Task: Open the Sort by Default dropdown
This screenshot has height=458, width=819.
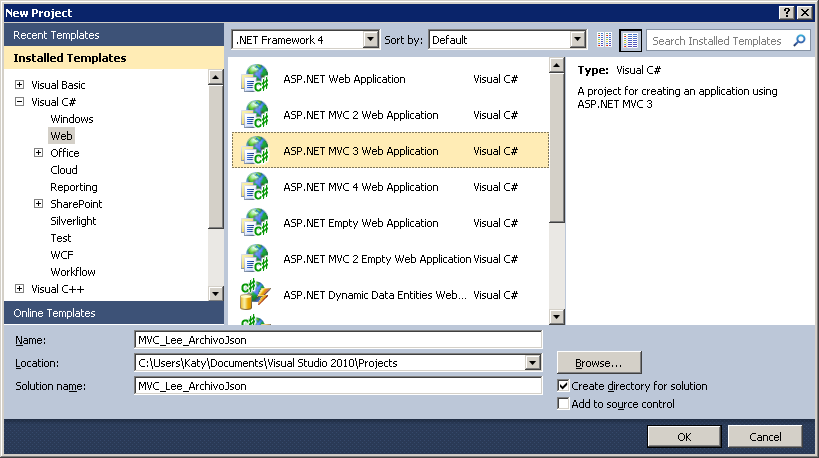Action: [x=577, y=40]
